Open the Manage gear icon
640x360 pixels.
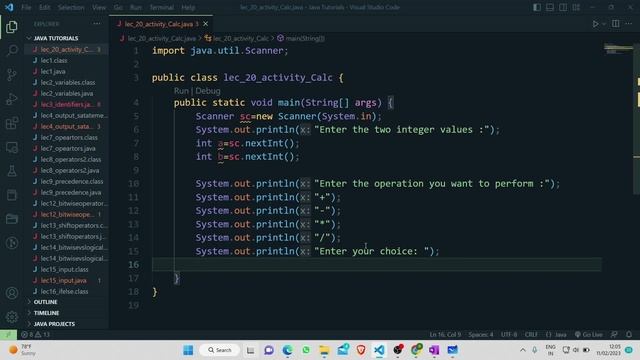[x=12, y=316]
